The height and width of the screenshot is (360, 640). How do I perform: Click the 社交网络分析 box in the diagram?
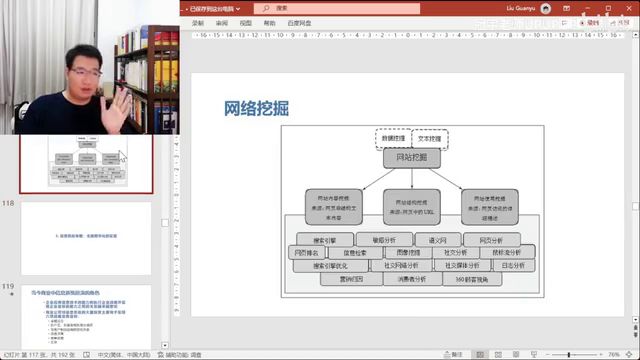[401, 266]
